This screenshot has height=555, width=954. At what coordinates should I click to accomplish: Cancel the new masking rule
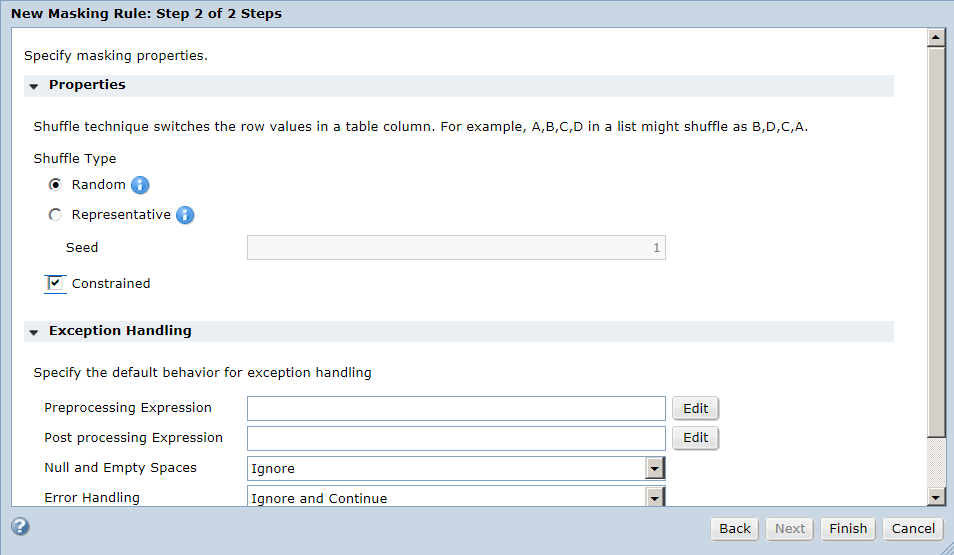tap(913, 529)
